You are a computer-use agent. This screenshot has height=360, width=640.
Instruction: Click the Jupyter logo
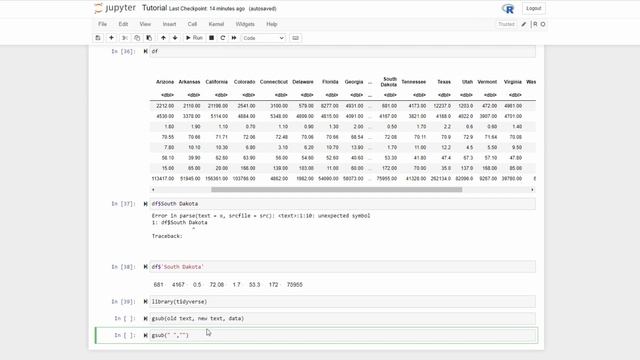pyautogui.click(x=116, y=8)
